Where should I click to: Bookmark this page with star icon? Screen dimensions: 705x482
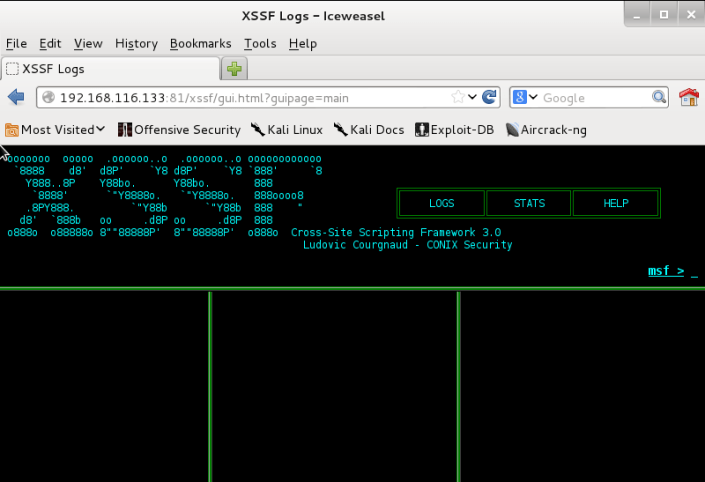[x=457, y=97]
